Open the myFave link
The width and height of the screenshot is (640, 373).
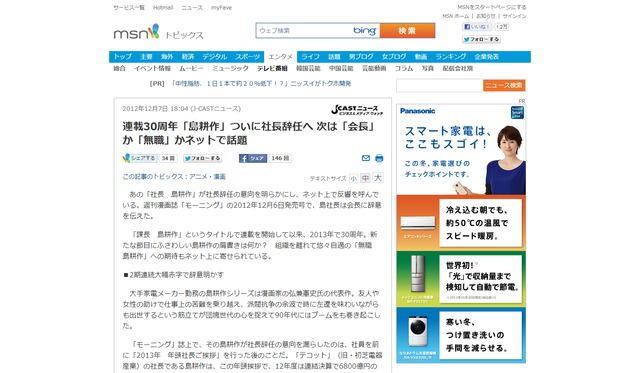[x=221, y=8]
